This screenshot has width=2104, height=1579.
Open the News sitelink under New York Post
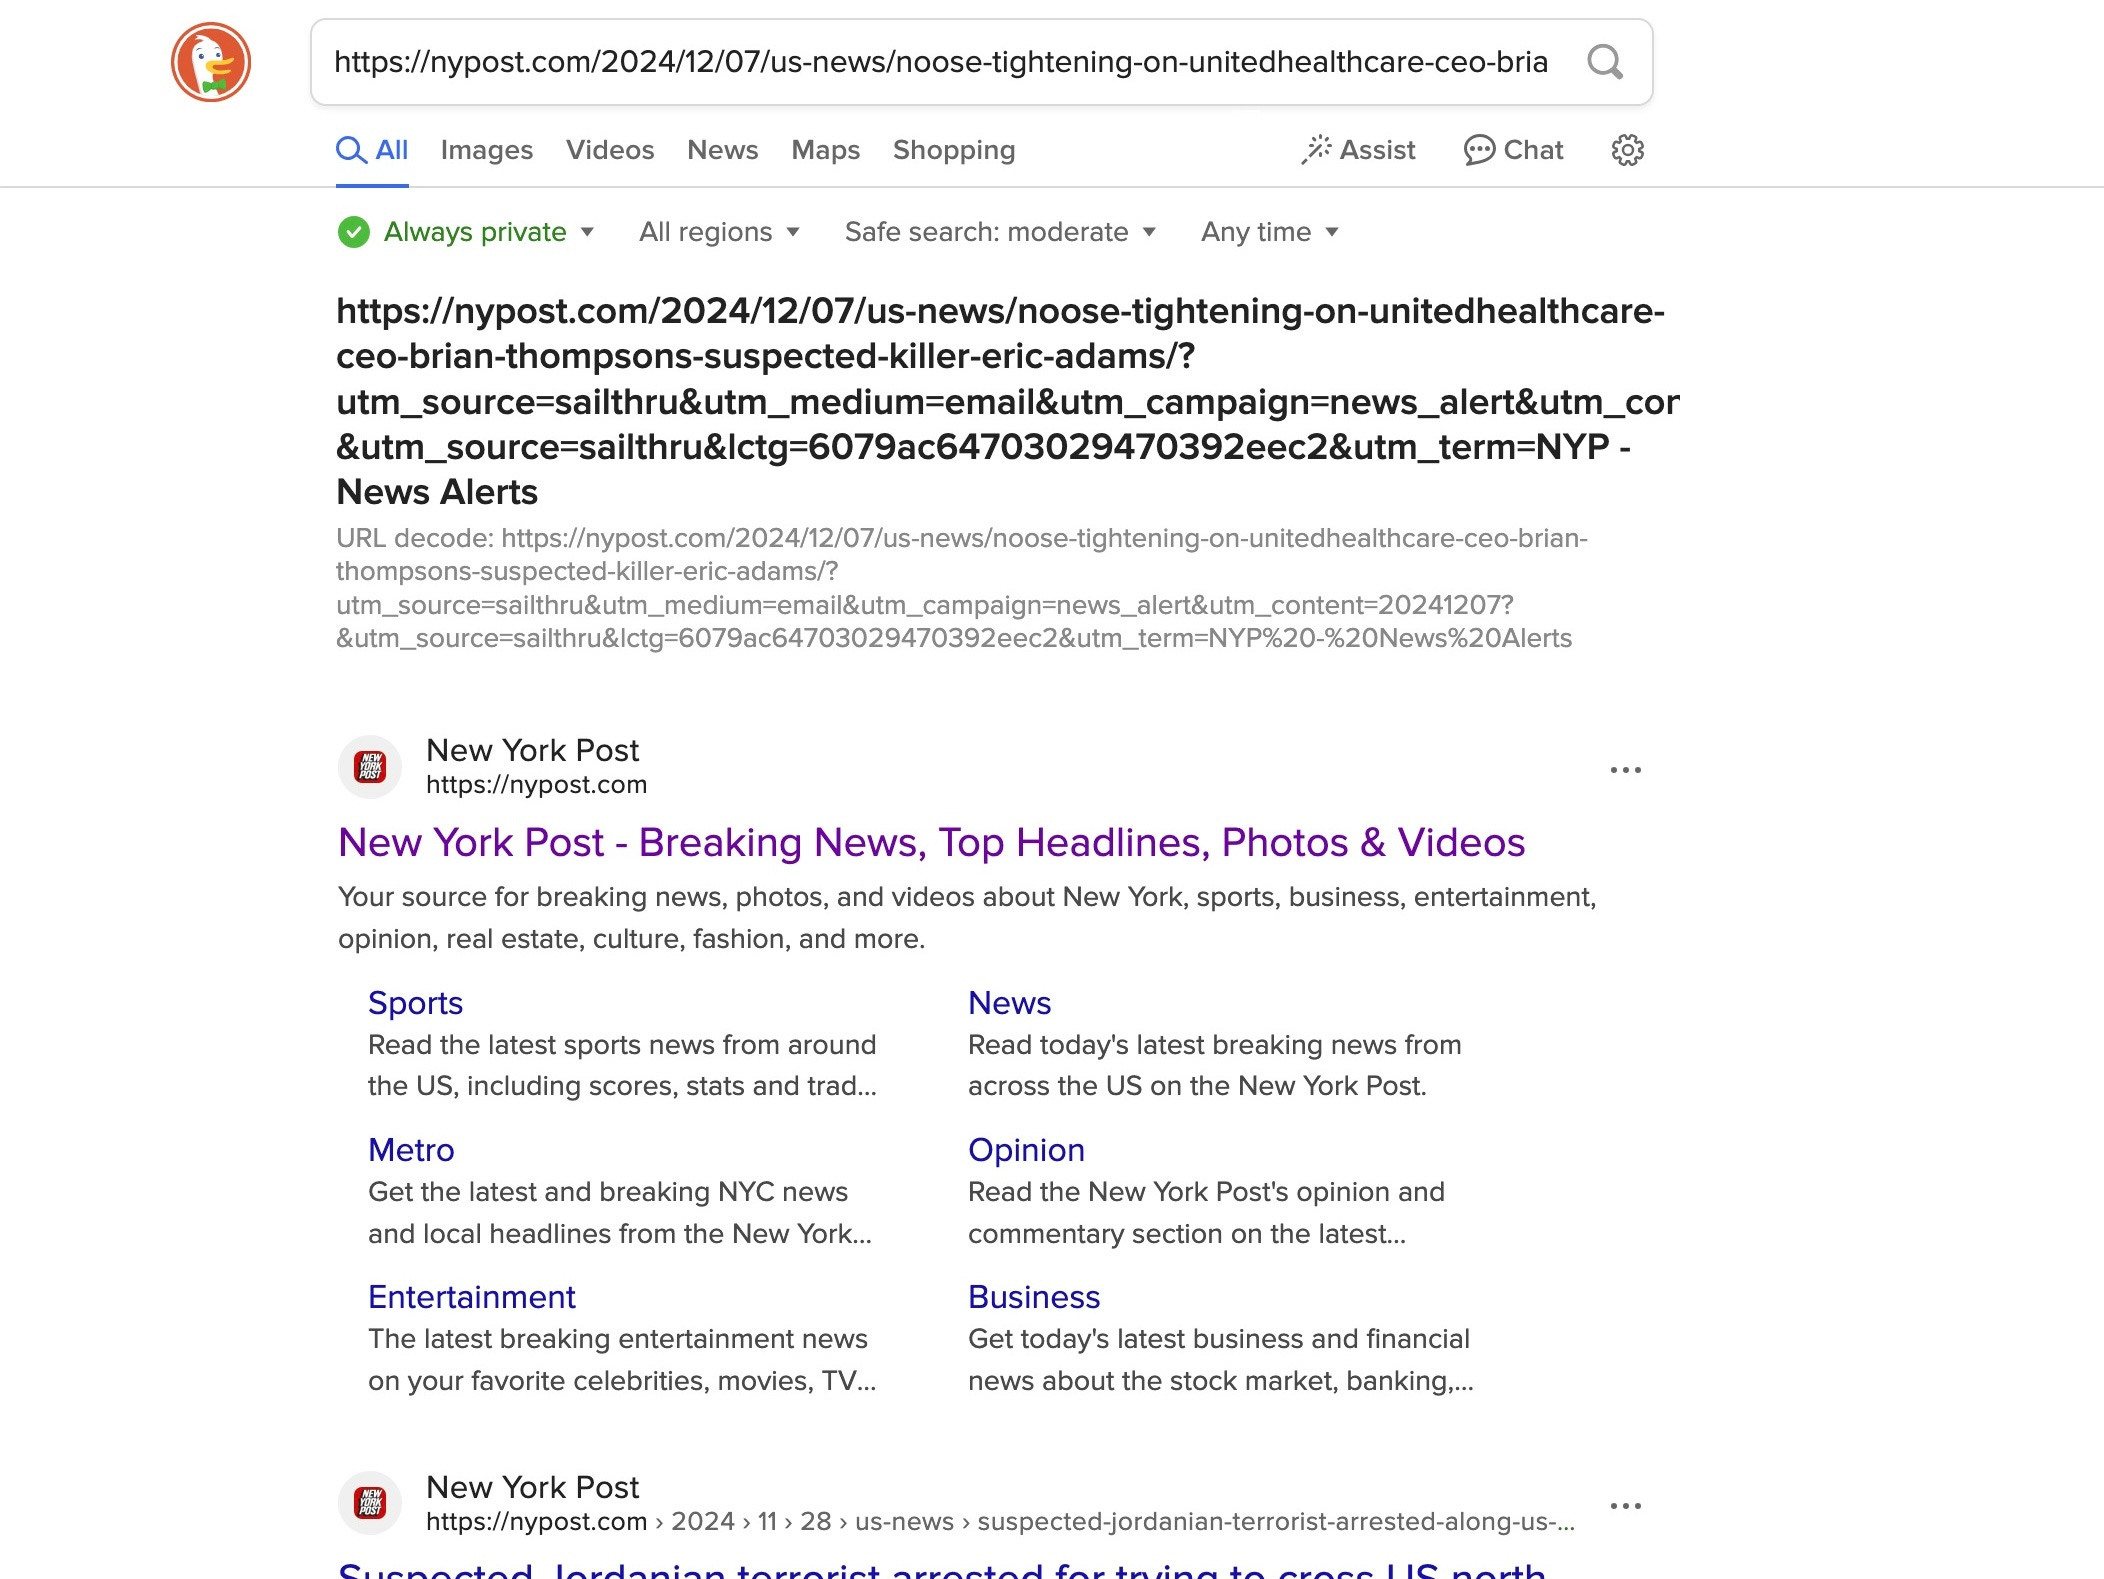1009,1003
